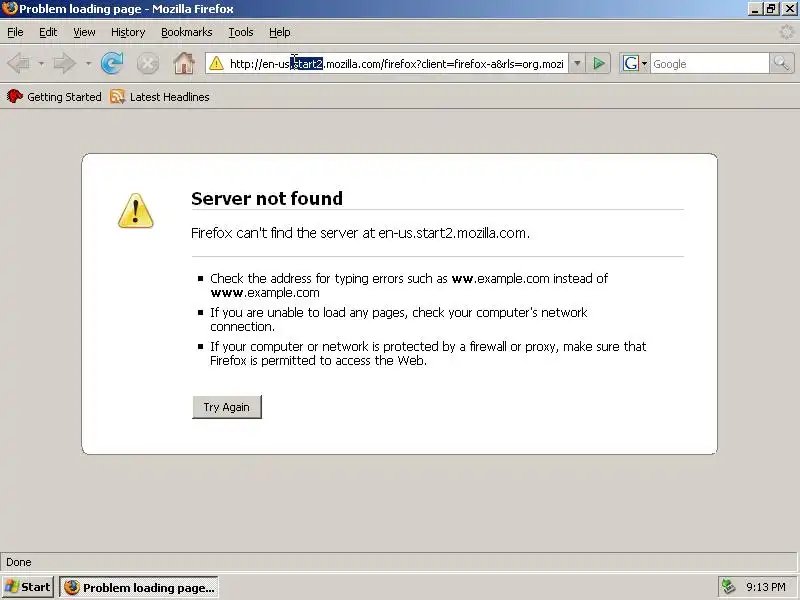Viewport: 800px width, 600px height.
Task: Click the Windows Start button
Action: (x=28, y=587)
